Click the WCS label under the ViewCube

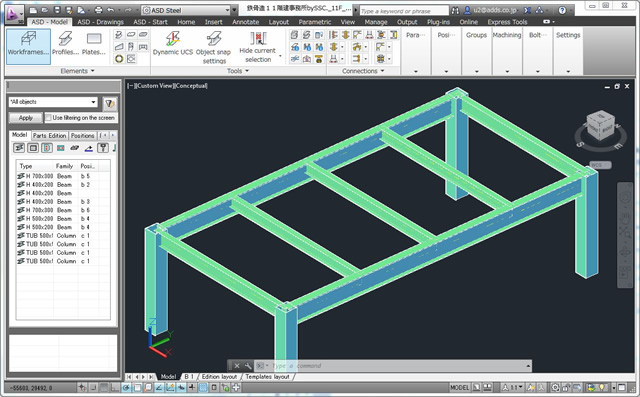(x=600, y=165)
